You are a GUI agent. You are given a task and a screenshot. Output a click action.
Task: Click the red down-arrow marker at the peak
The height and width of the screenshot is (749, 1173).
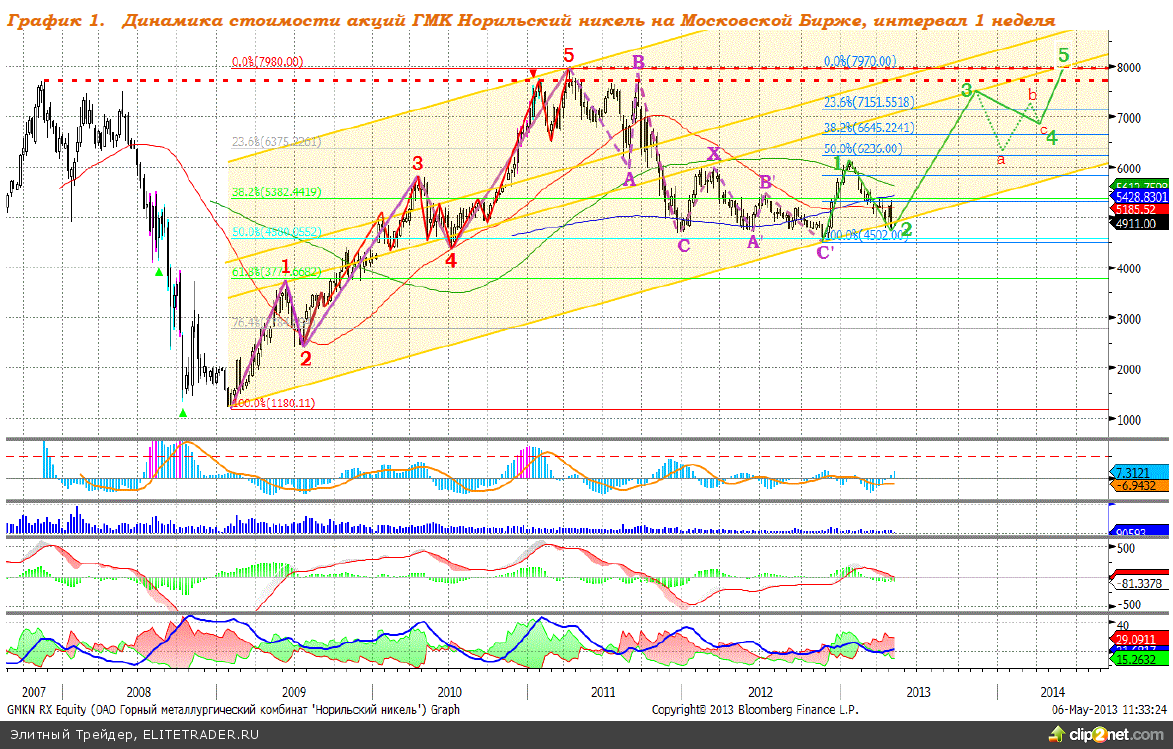tap(535, 73)
